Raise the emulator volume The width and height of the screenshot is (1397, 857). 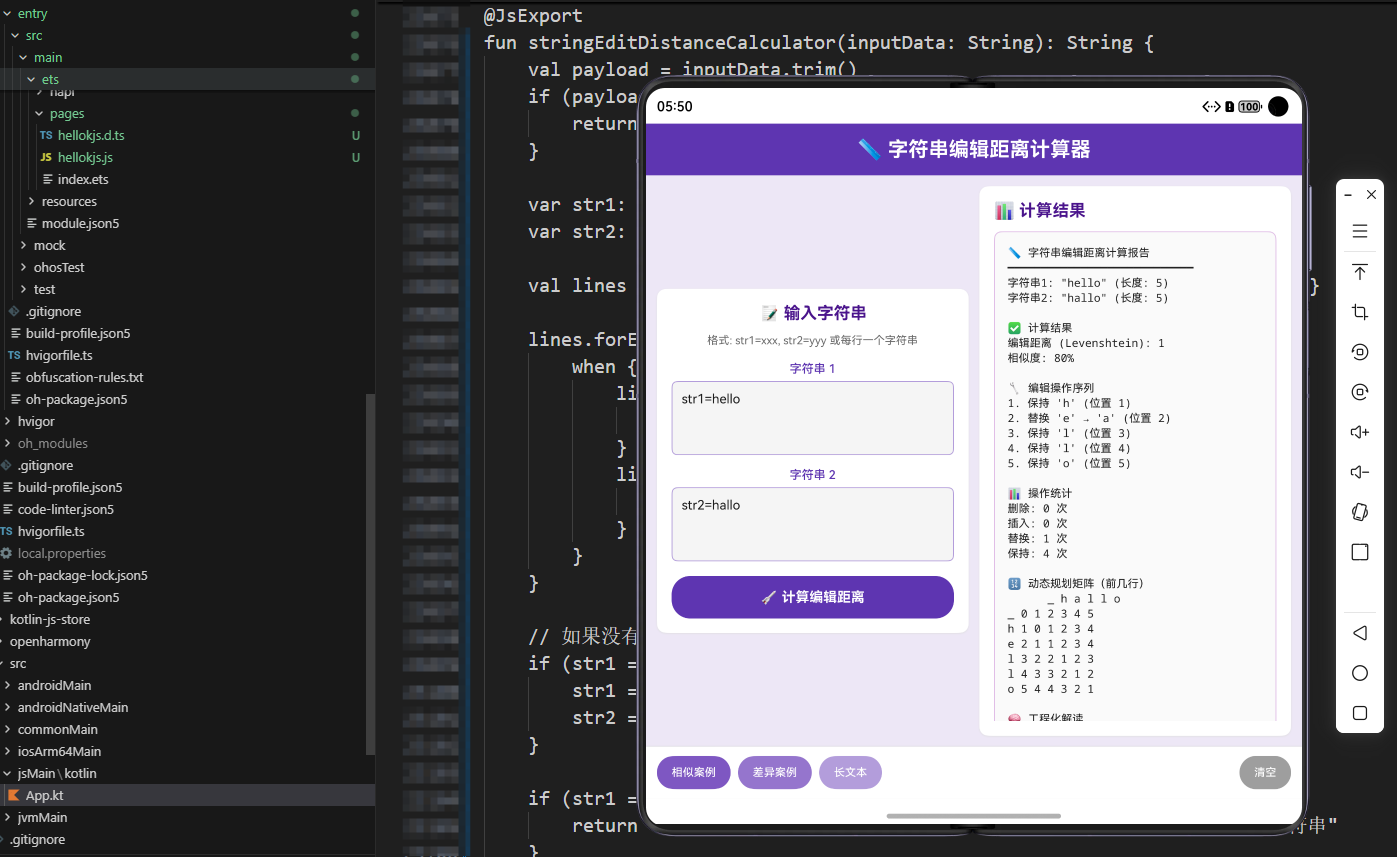1360,431
